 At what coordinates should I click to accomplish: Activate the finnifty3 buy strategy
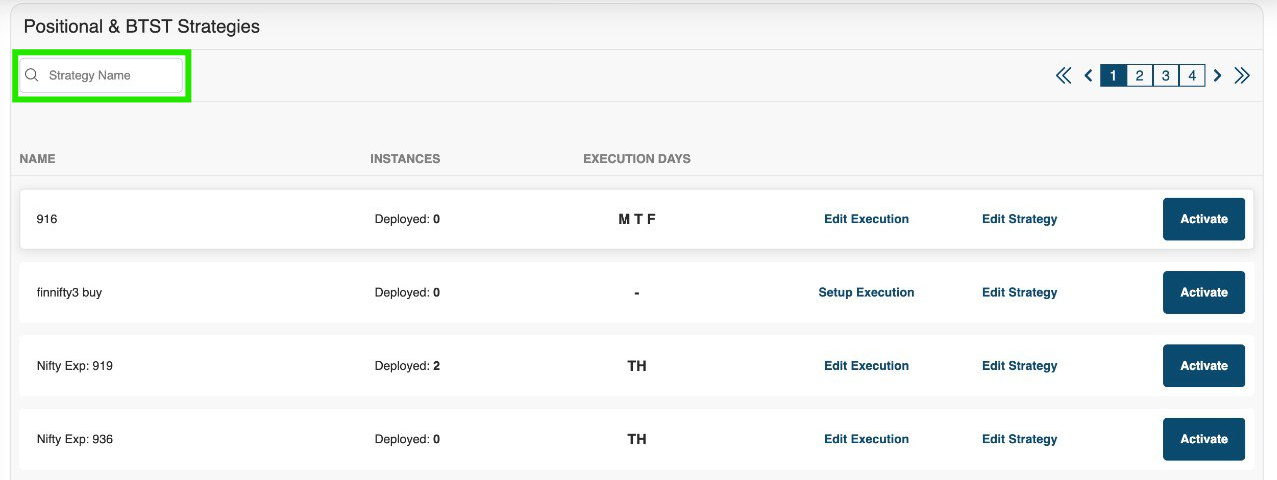[x=1204, y=292]
